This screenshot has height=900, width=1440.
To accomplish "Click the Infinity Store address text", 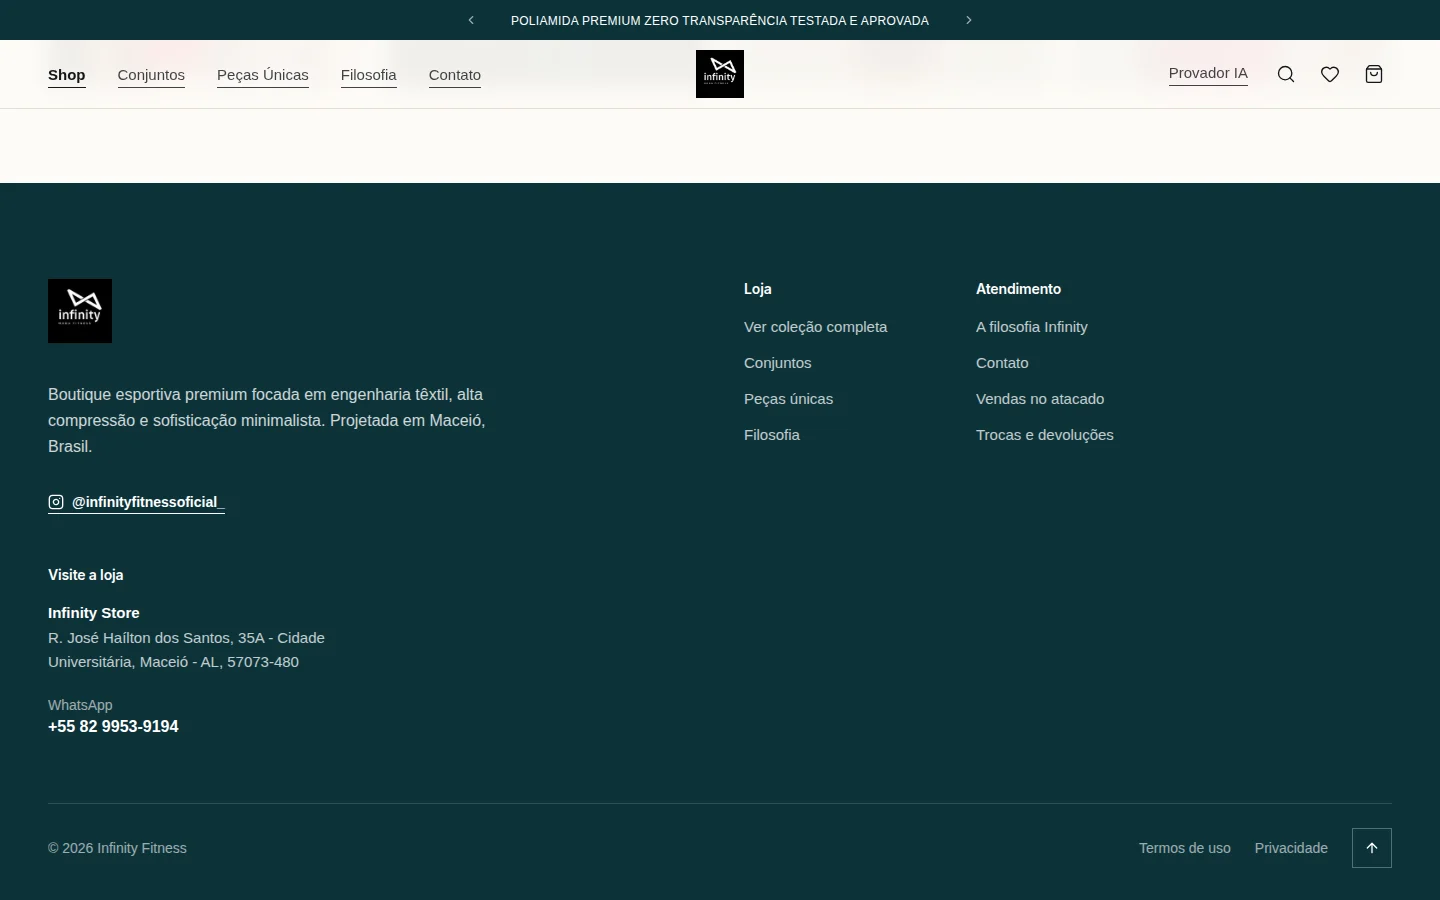I will pos(186,650).
